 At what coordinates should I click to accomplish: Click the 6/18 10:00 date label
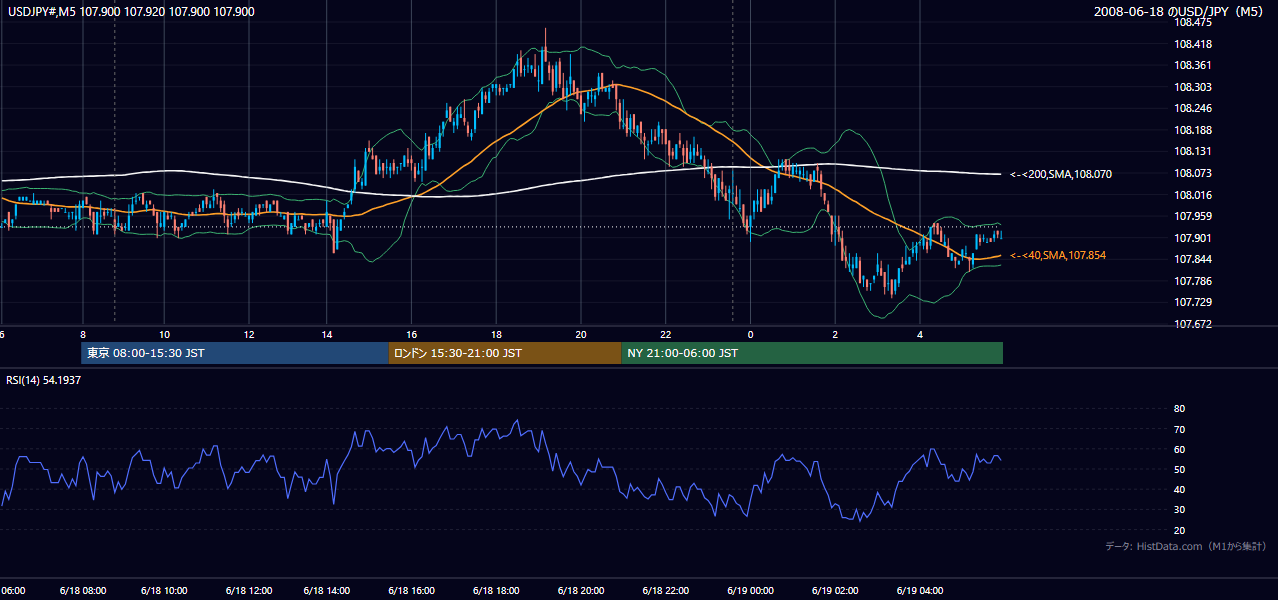(166, 590)
